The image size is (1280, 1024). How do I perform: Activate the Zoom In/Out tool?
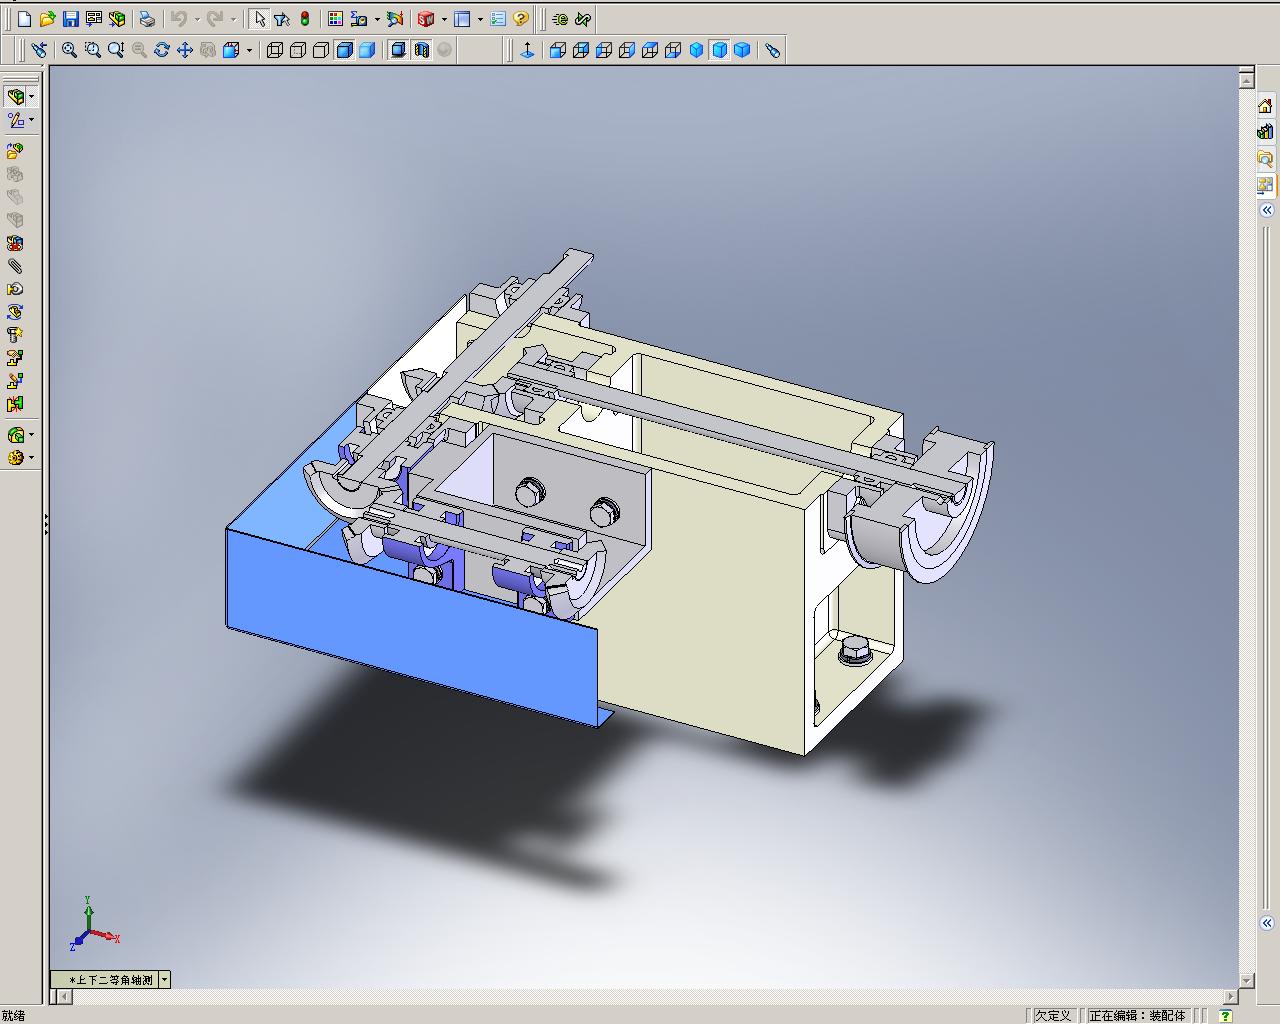coord(116,50)
